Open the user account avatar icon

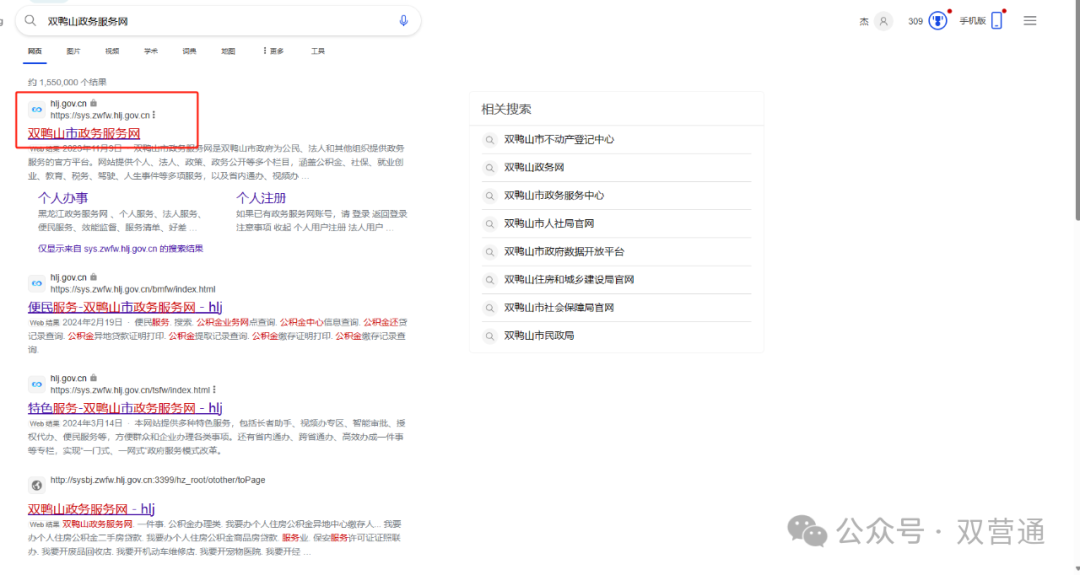883,21
